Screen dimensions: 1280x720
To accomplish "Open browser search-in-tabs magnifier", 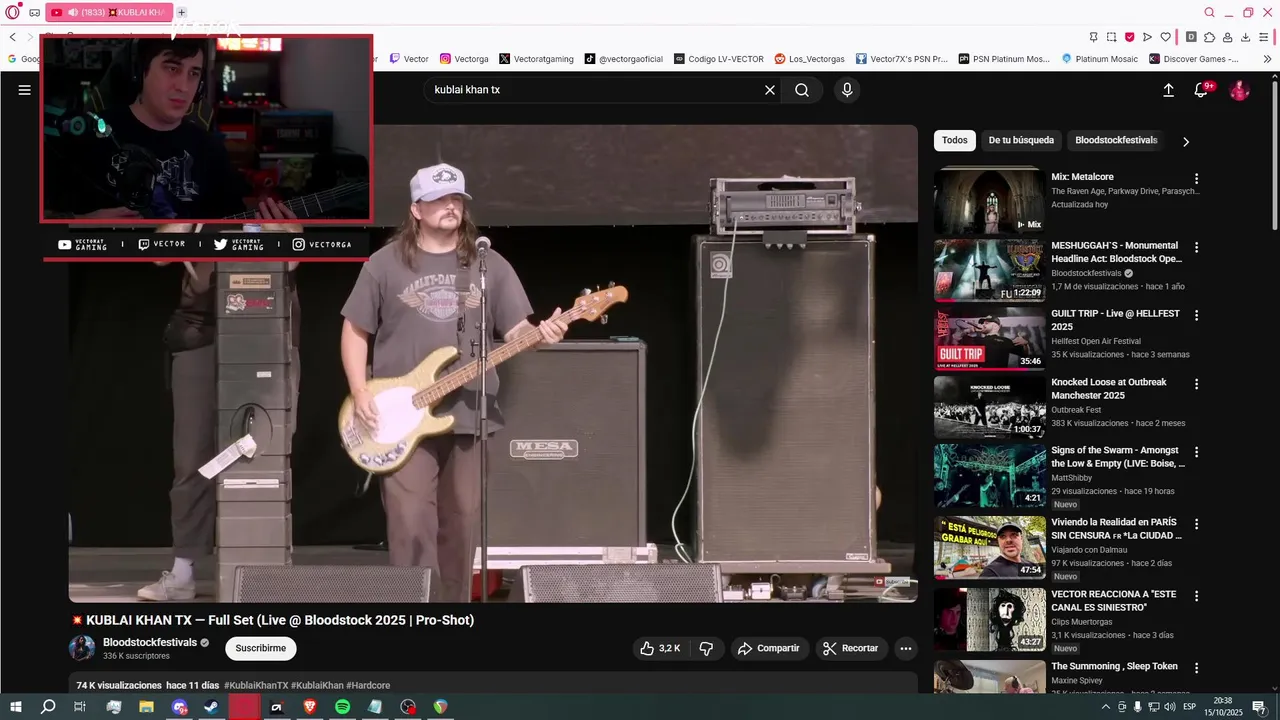I will (x=1209, y=12).
